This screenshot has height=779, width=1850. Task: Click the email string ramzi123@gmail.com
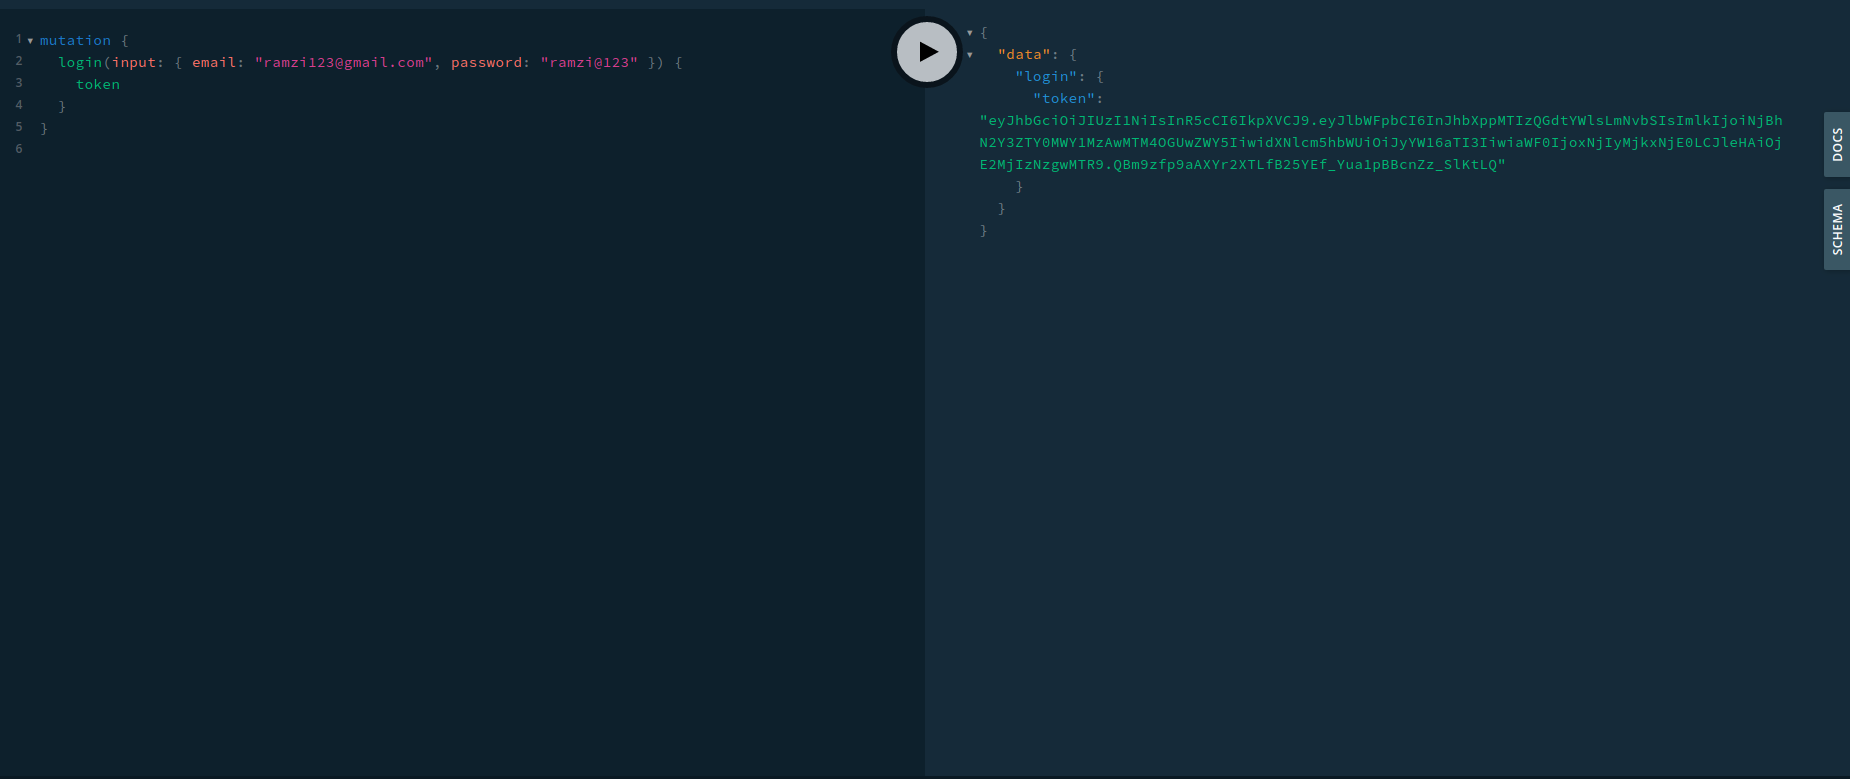click(x=344, y=63)
